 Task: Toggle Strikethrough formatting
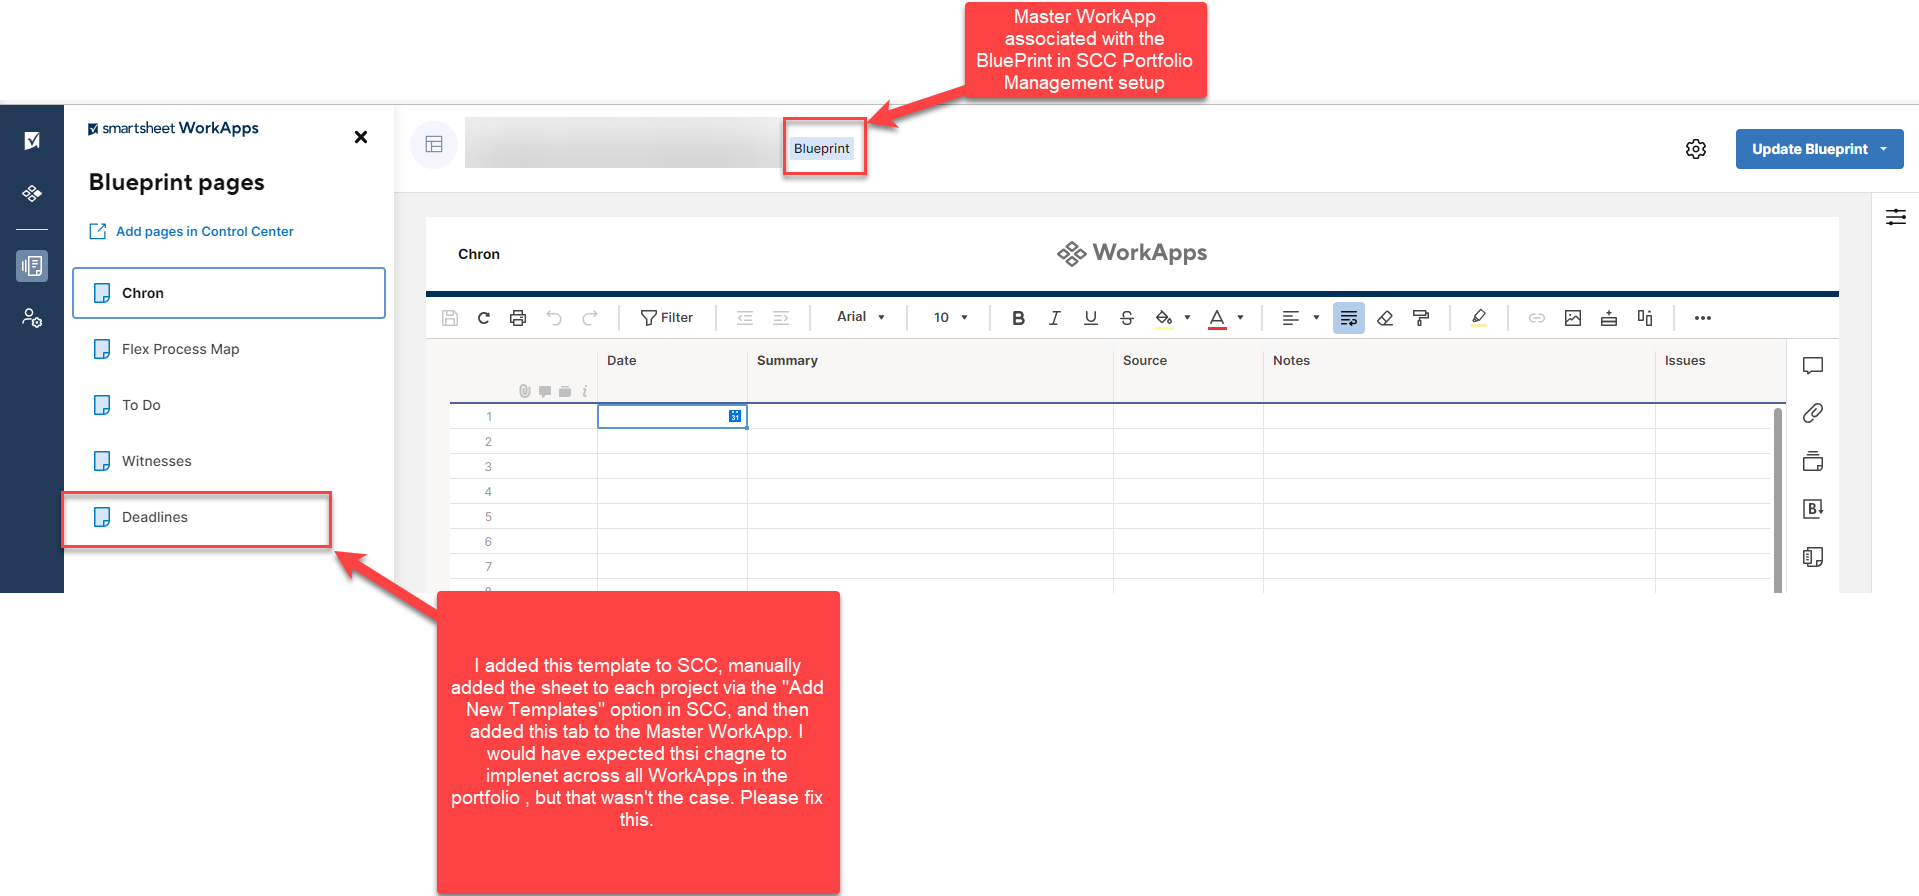coord(1127,318)
